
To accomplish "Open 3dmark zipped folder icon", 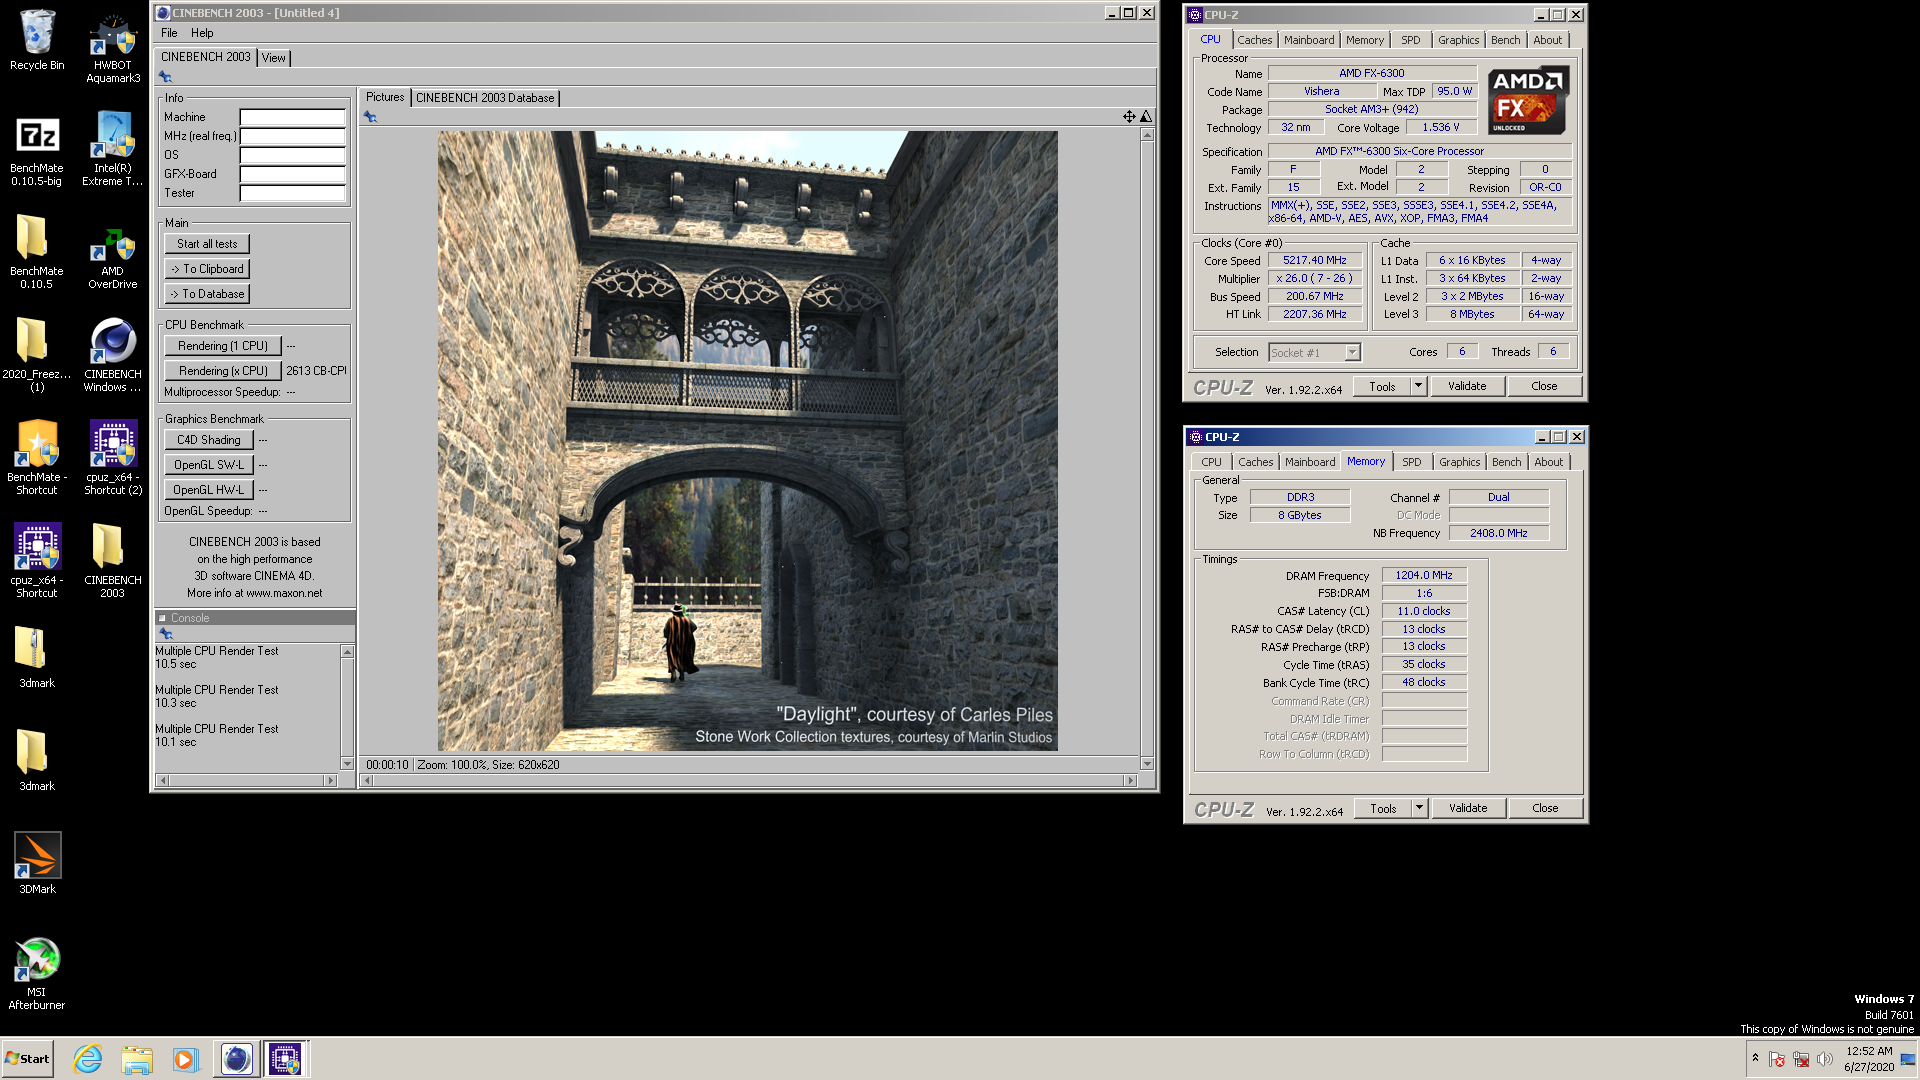I will click(x=37, y=657).
